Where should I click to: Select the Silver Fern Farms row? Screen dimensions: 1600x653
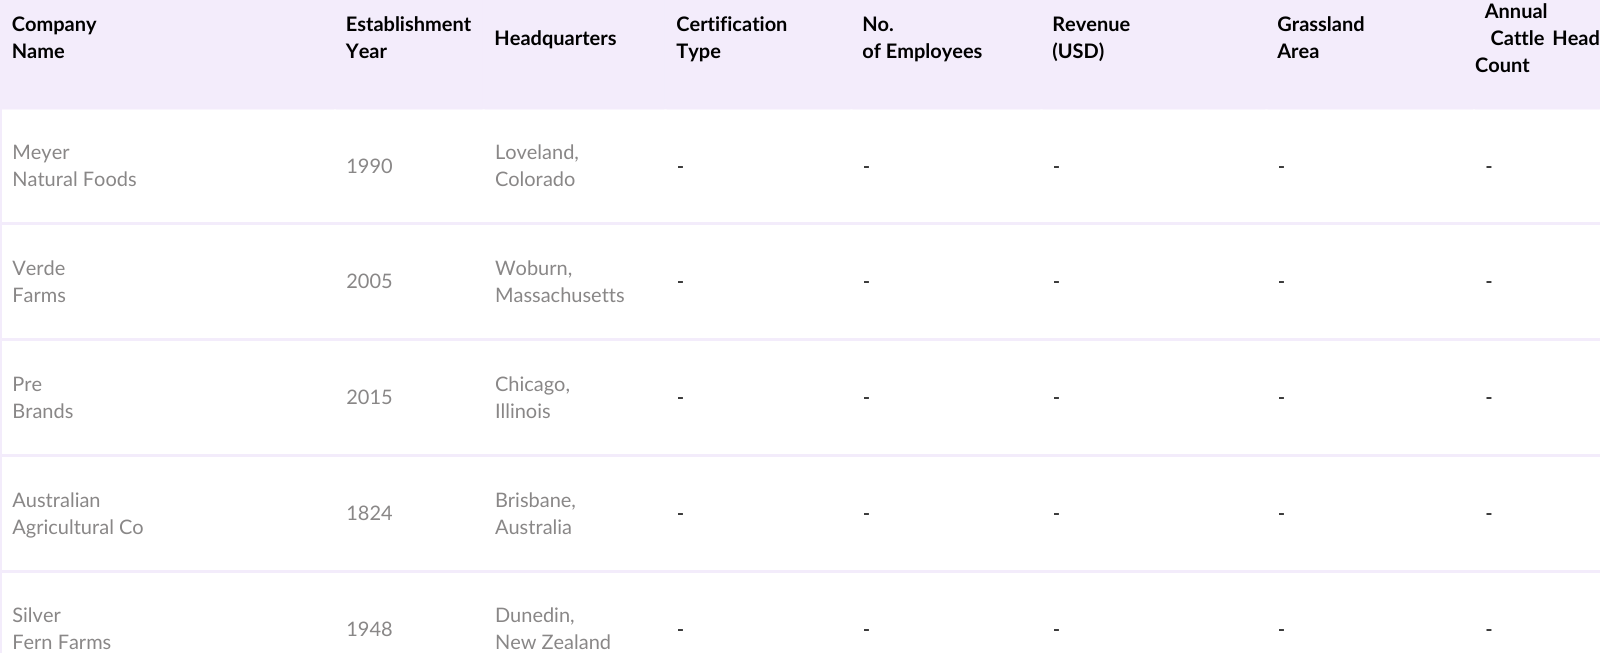tap(61, 629)
